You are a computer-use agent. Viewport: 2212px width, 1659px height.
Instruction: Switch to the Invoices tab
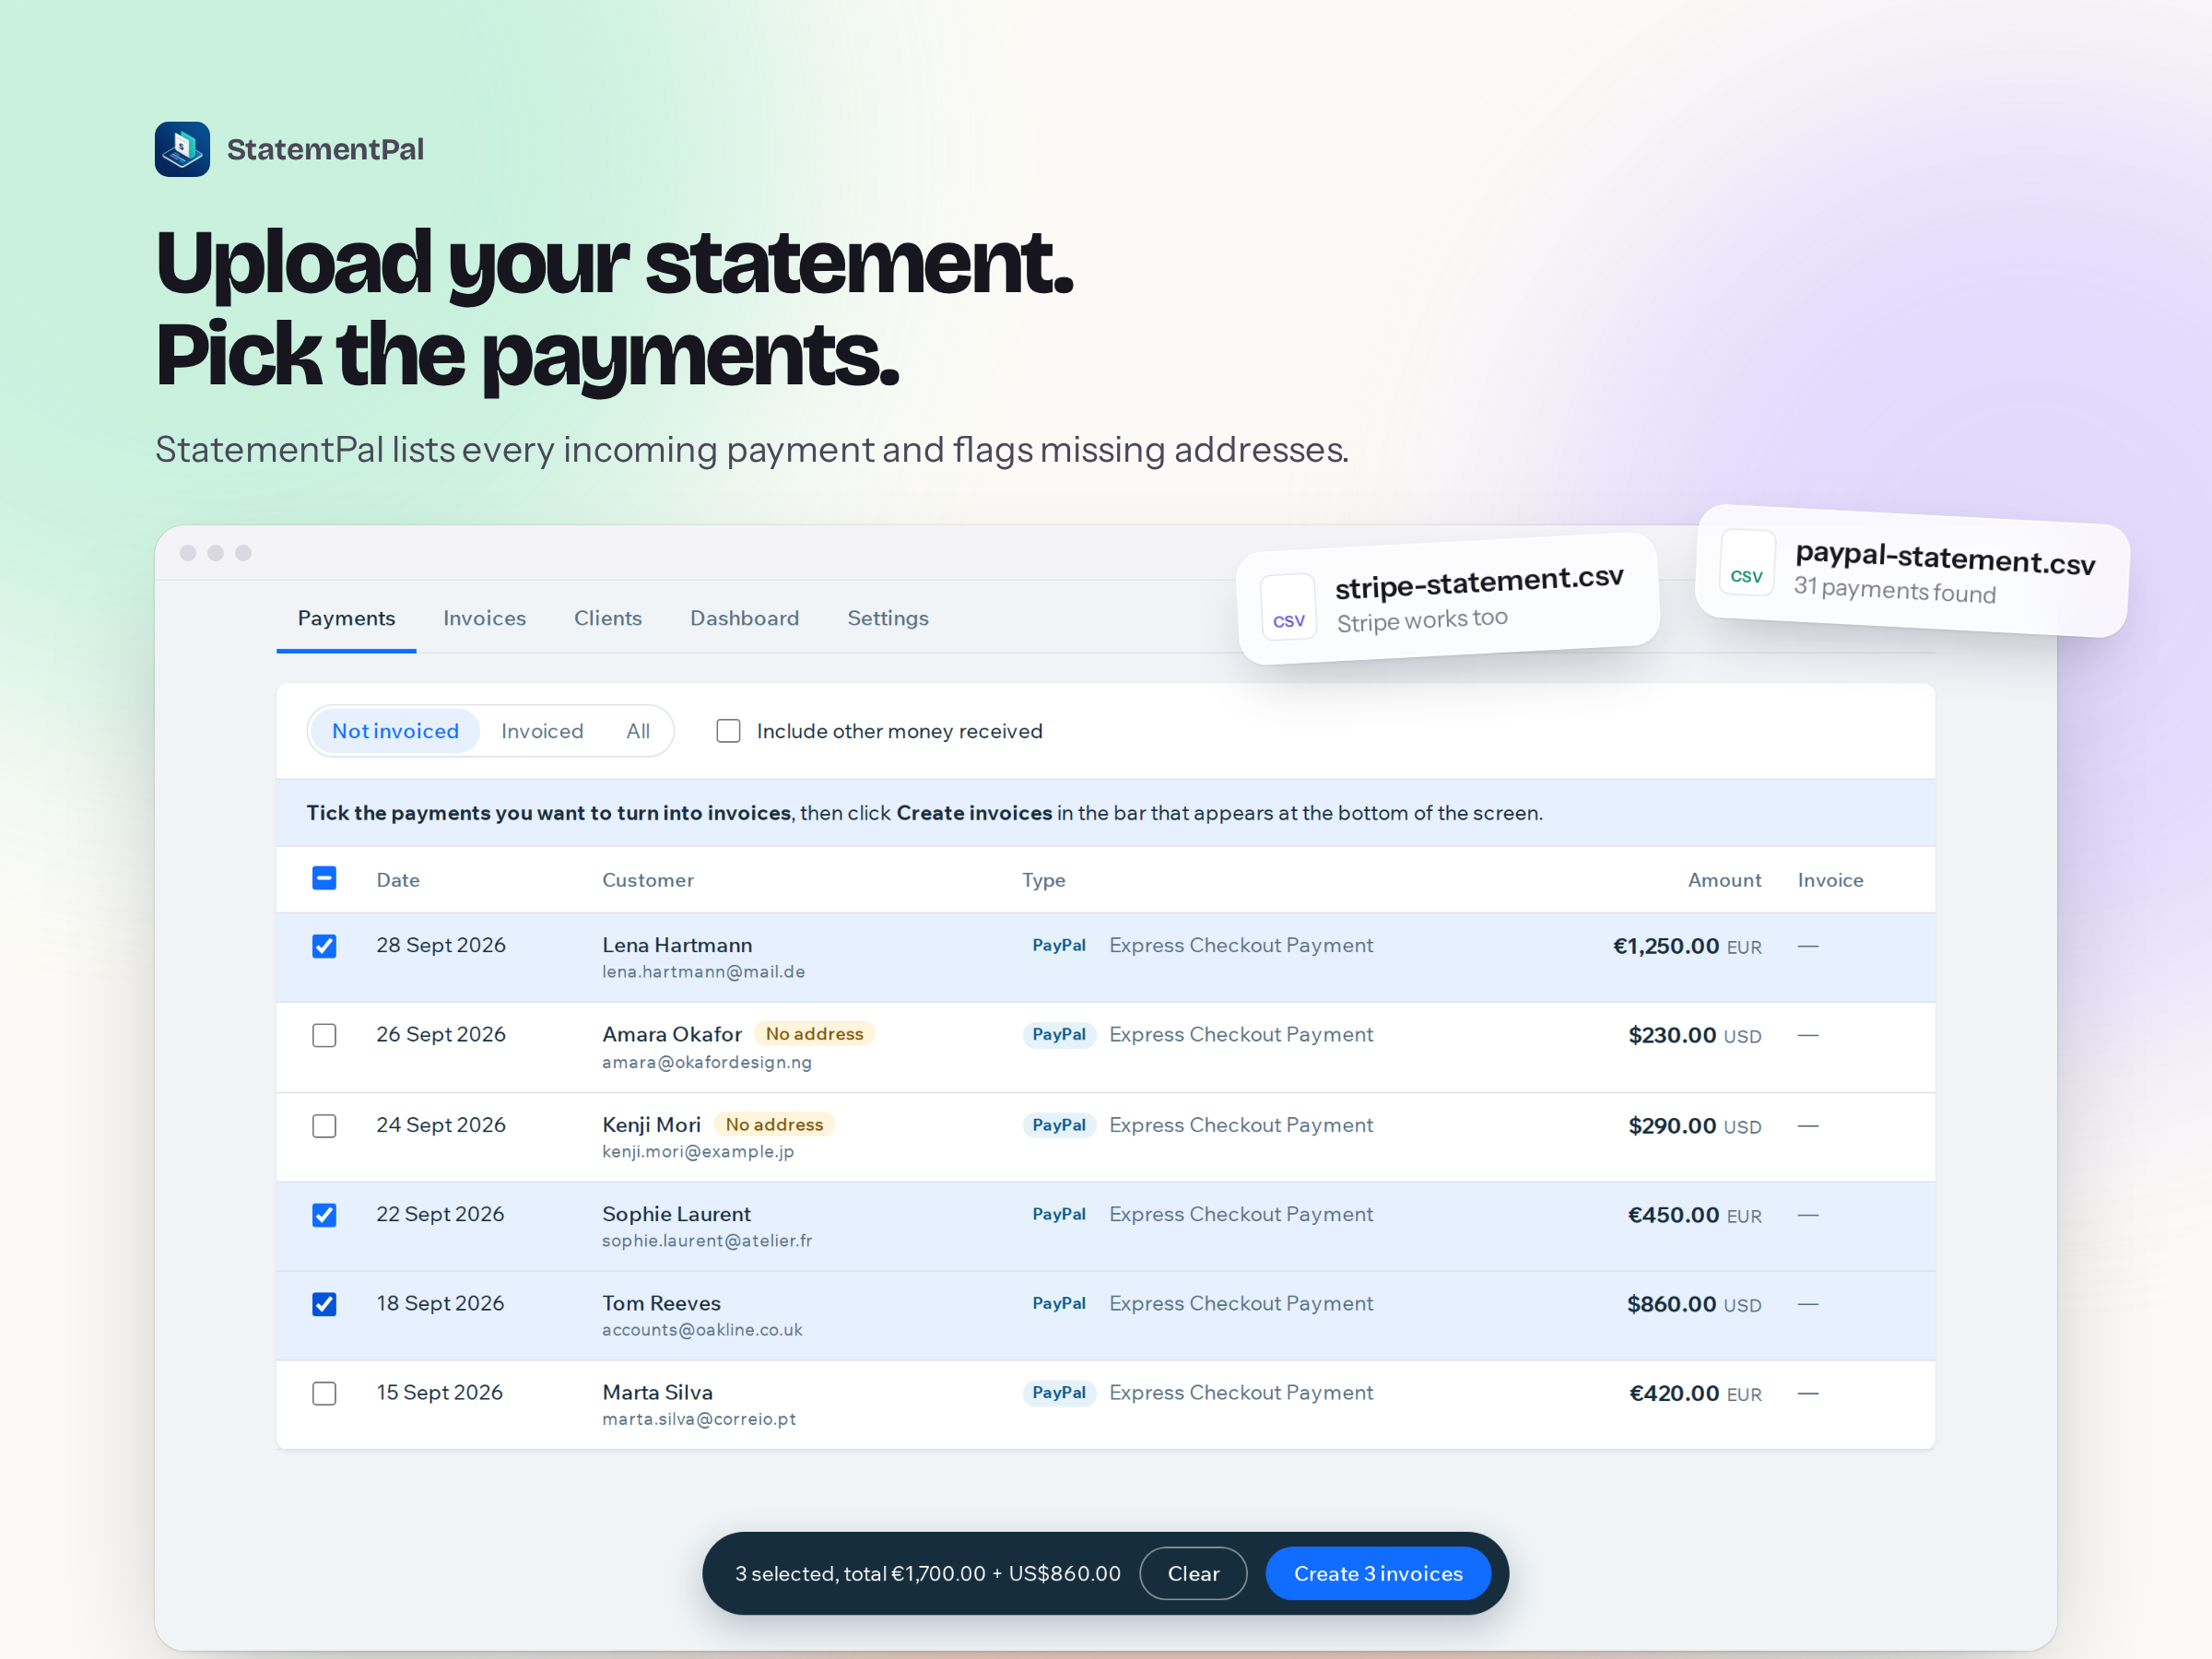coord(484,618)
